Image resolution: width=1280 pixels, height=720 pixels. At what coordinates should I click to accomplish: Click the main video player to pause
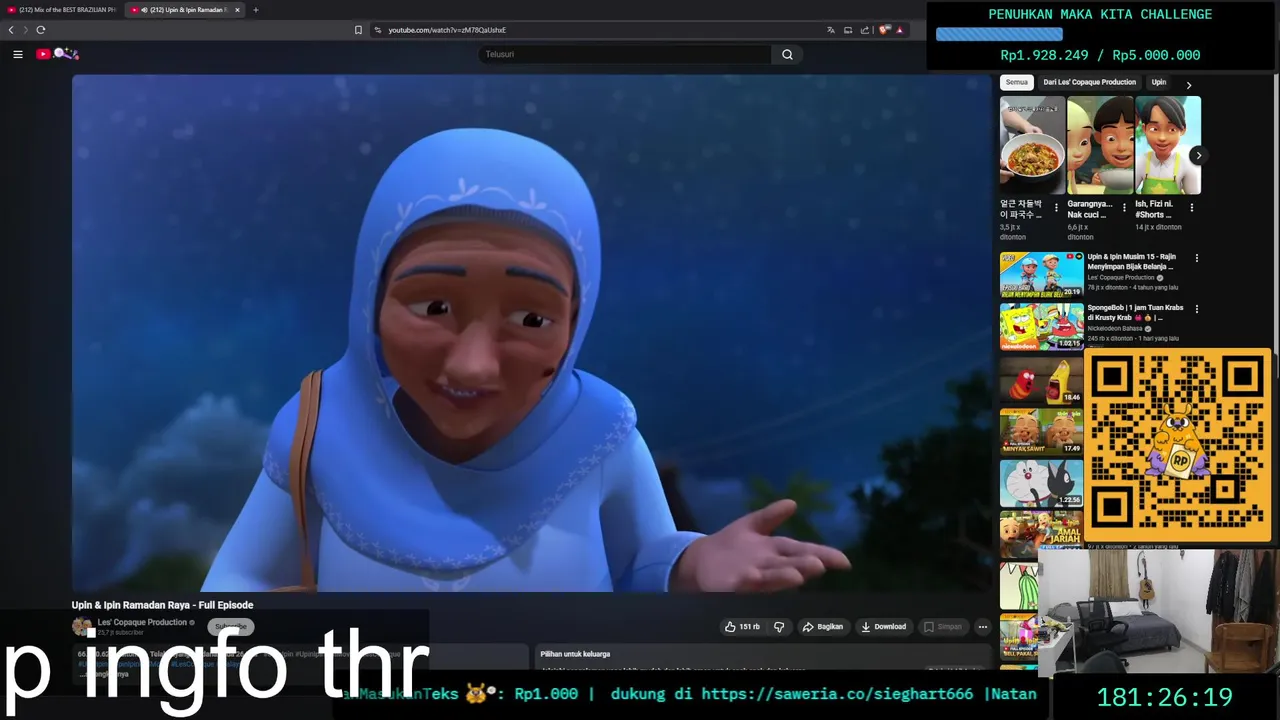click(x=531, y=333)
